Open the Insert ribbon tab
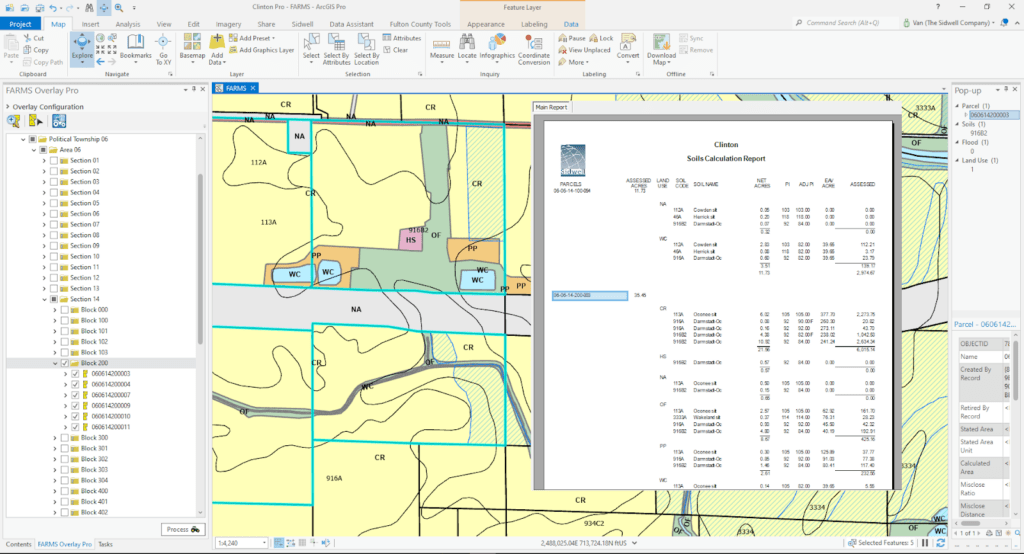The image size is (1024, 554). pyautogui.click(x=90, y=24)
